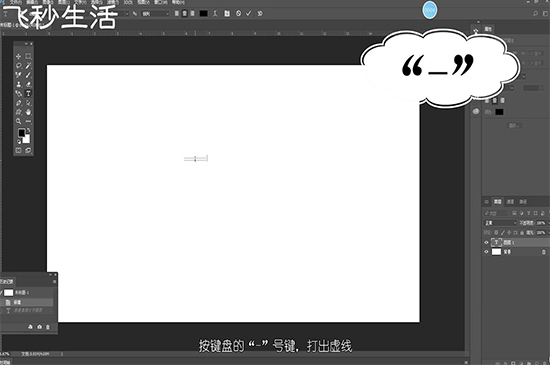
Task: Toggle Quick Mask mode
Action: 19,150
